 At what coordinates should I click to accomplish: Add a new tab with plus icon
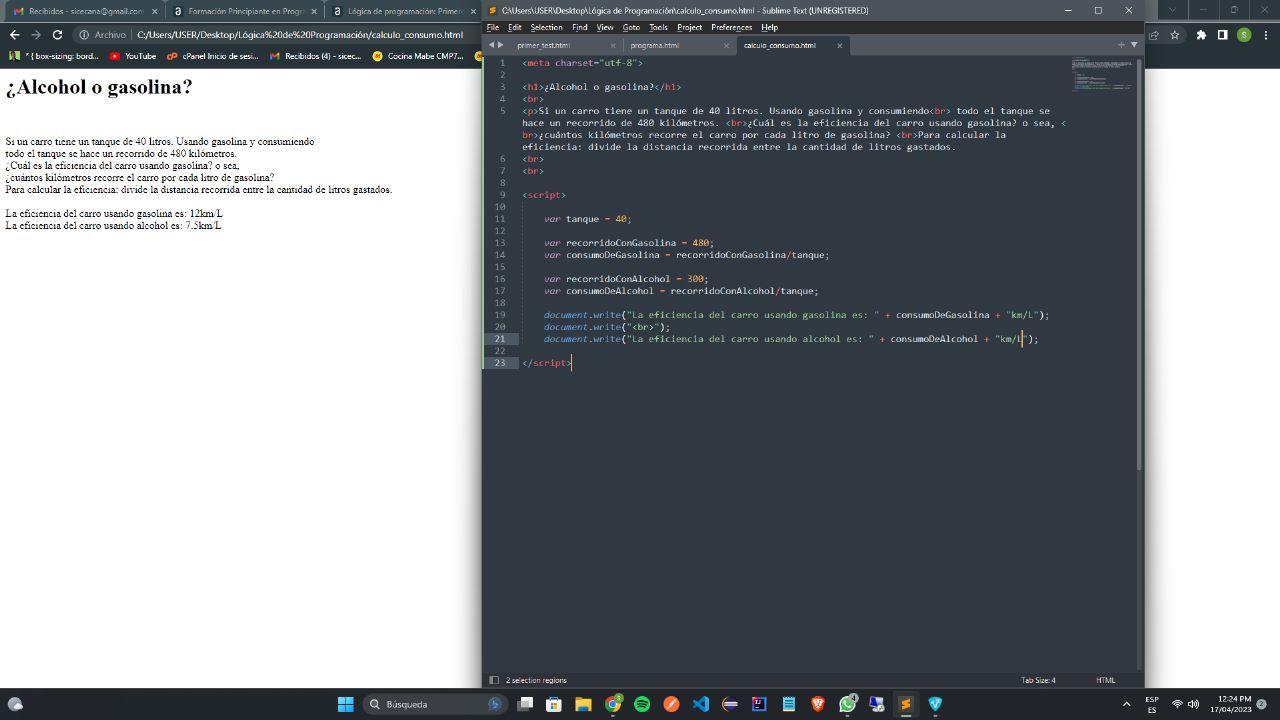point(1121,45)
